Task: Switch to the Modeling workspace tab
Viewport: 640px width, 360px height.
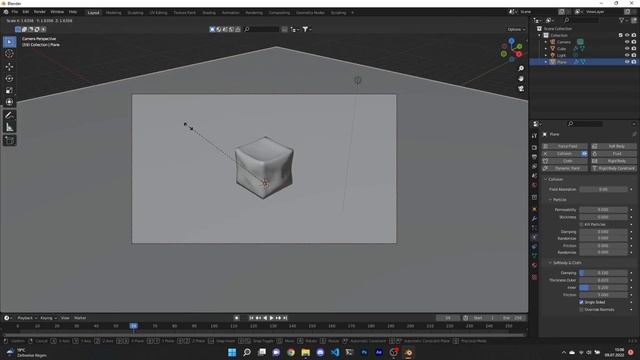Action: click(x=113, y=13)
